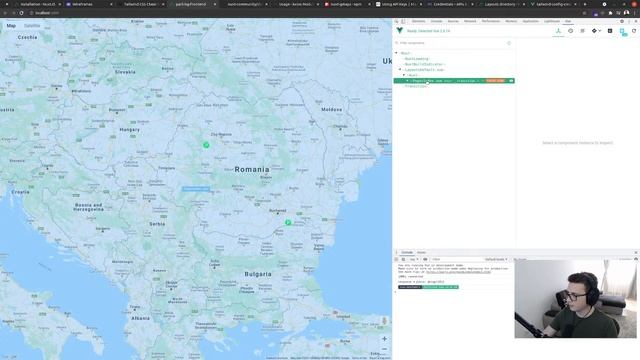
Task: Open the Vue devtools Events list icon
Action: click(x=582, y=31)
